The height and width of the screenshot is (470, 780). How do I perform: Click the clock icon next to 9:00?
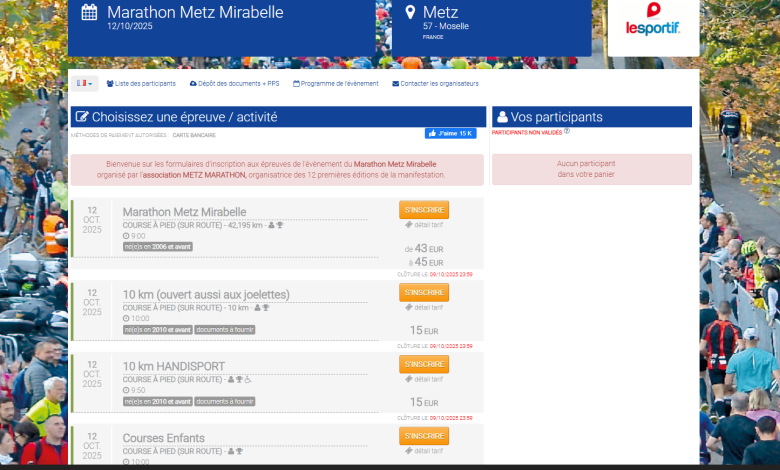tap(126, 236)
